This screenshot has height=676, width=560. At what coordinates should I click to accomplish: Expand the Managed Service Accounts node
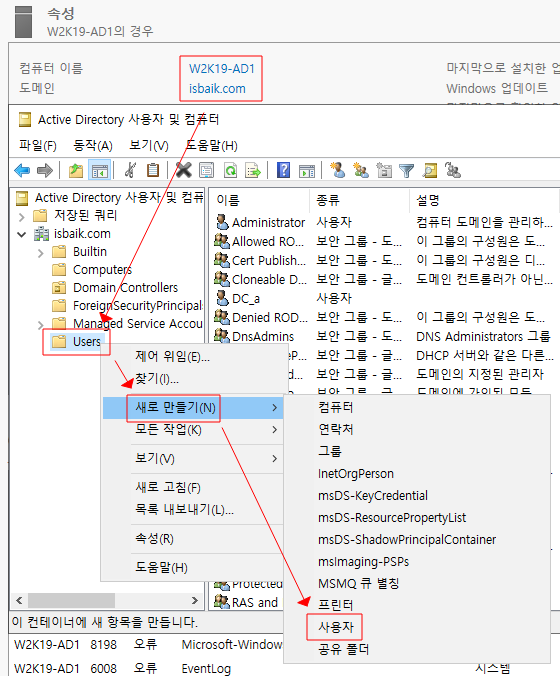tap(41, 325)
